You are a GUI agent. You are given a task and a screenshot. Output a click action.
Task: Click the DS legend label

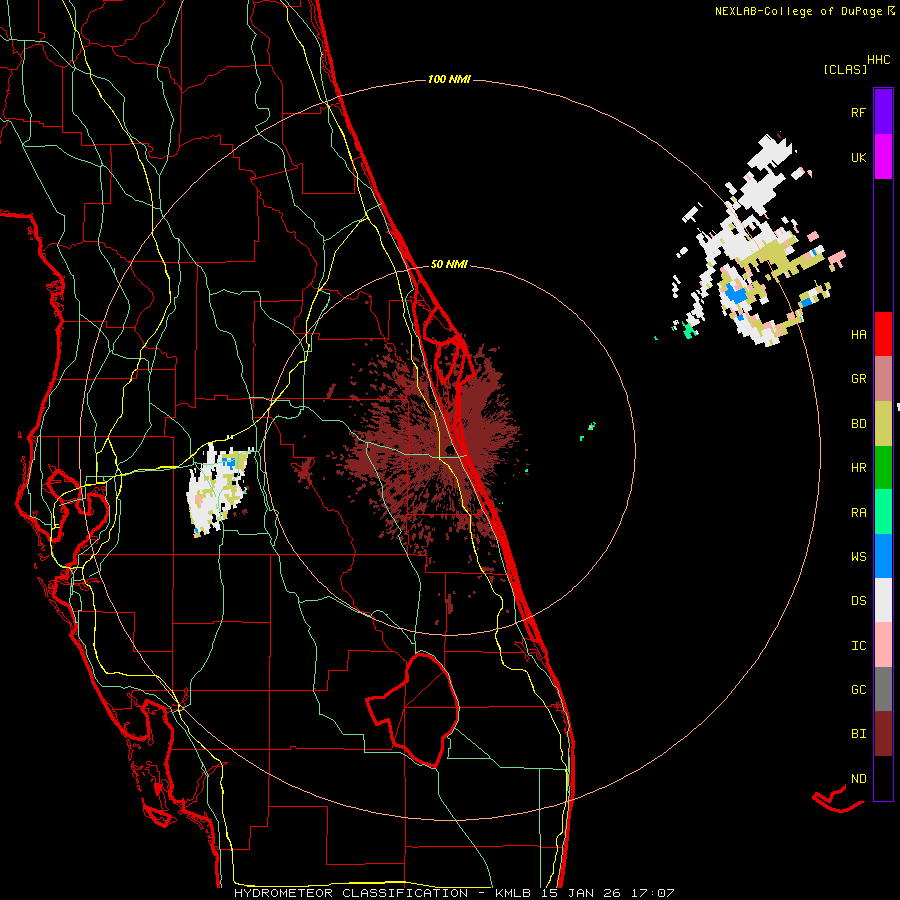[x=858, y=601]
